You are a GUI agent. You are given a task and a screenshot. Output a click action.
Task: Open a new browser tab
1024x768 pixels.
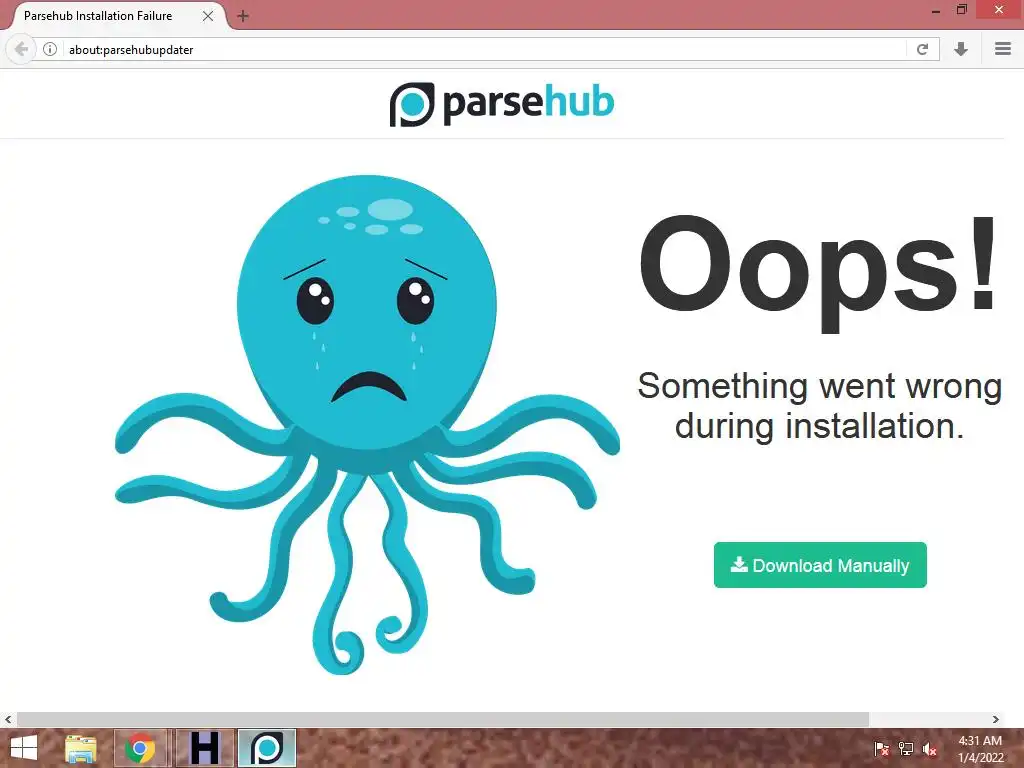243,16
